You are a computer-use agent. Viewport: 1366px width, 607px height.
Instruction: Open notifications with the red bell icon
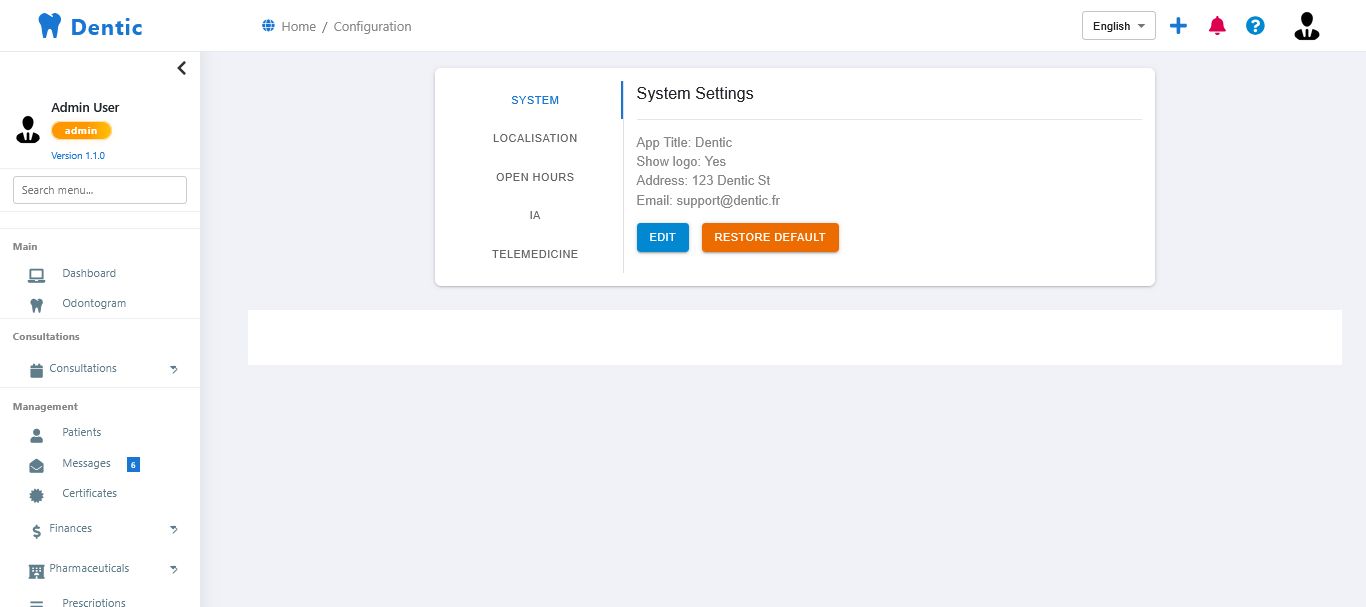point(1217,26)
